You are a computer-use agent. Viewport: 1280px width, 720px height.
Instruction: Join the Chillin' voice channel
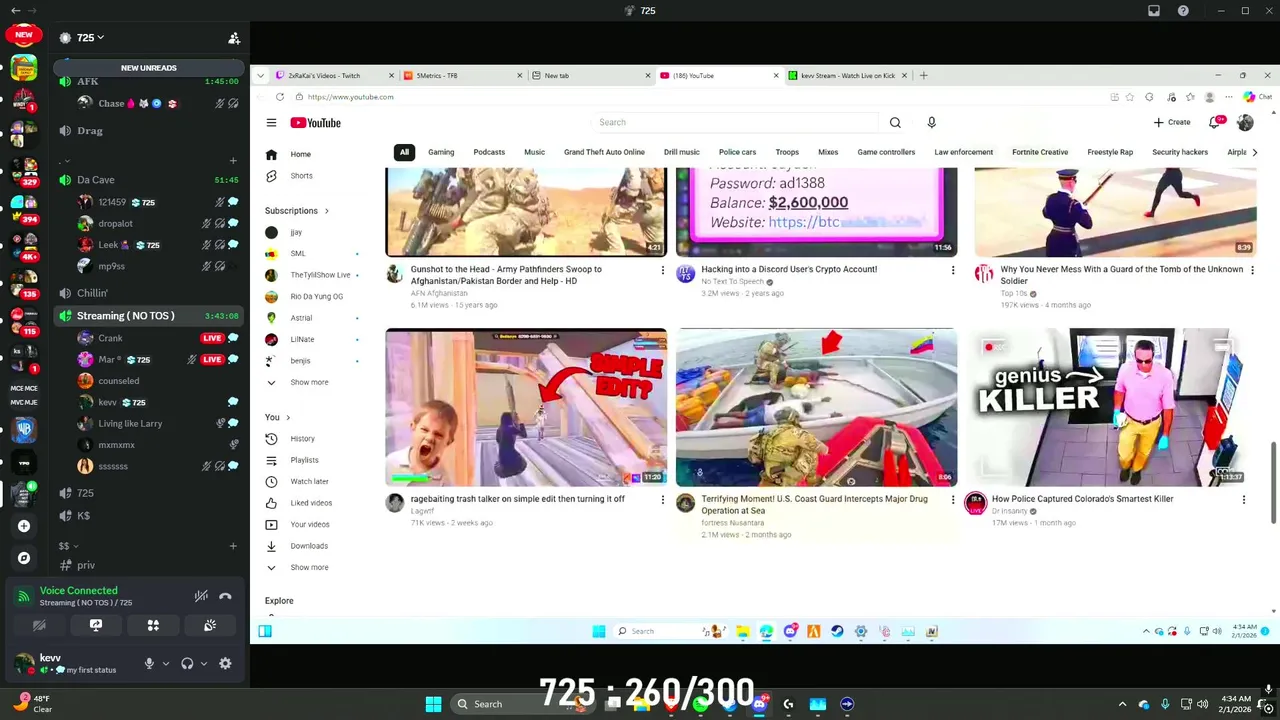(148, 294)
